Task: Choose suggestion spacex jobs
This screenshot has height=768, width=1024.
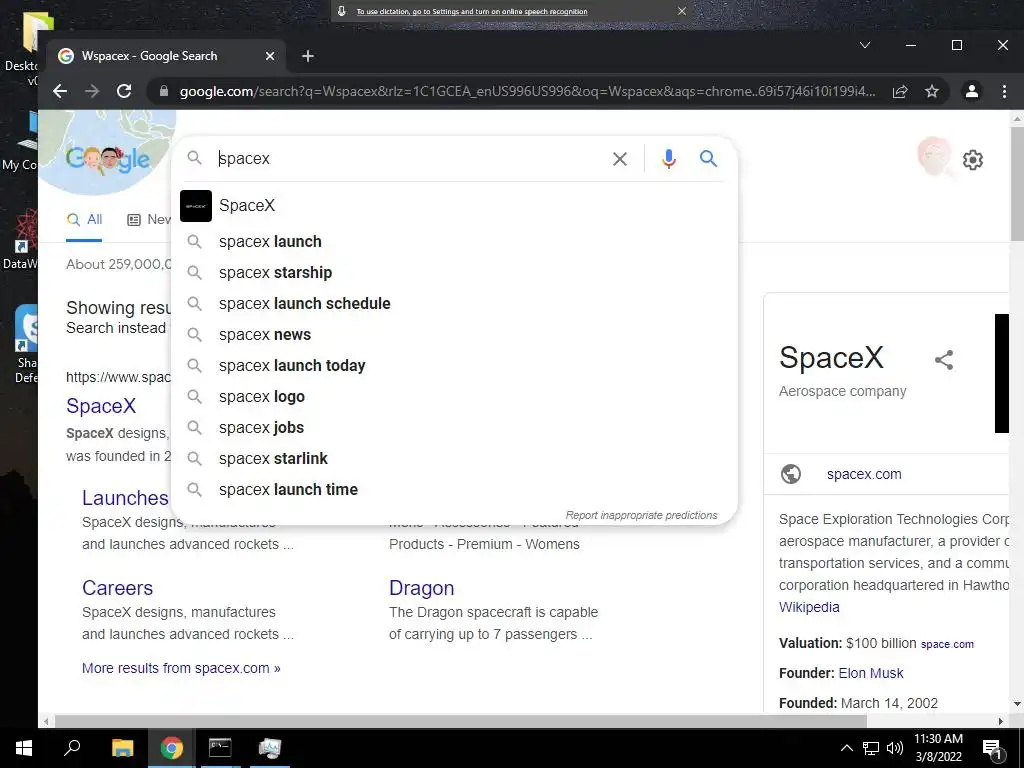Action: [x=454, y=428]
